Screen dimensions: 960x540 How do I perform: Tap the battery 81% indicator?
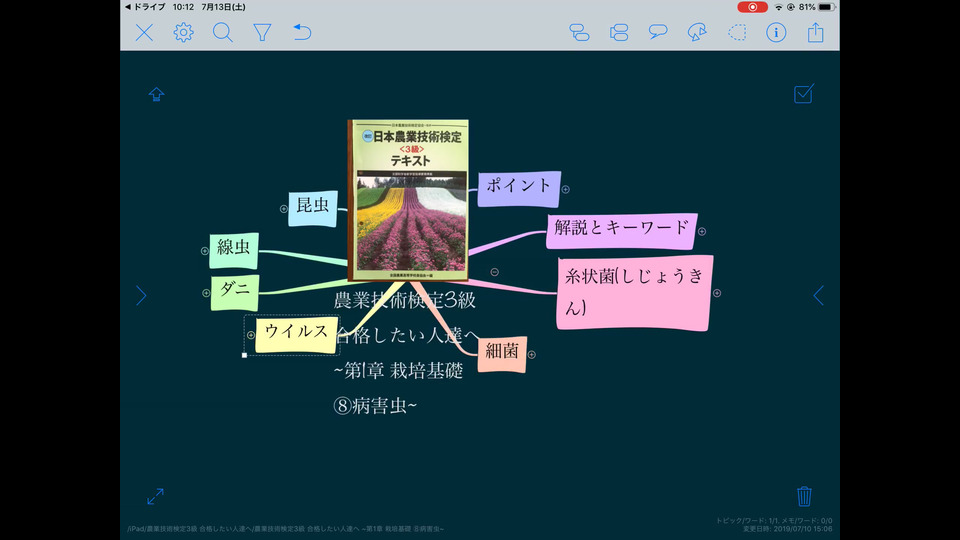[817, 7]
